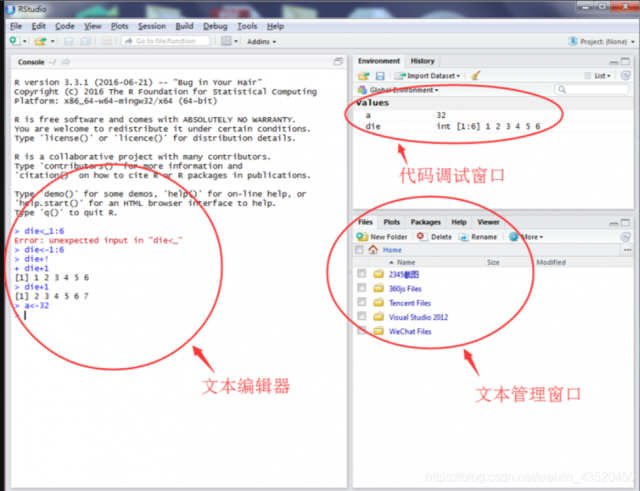Open the Addins dropdown
The image size is (640, 491).
tap(261, 42)
